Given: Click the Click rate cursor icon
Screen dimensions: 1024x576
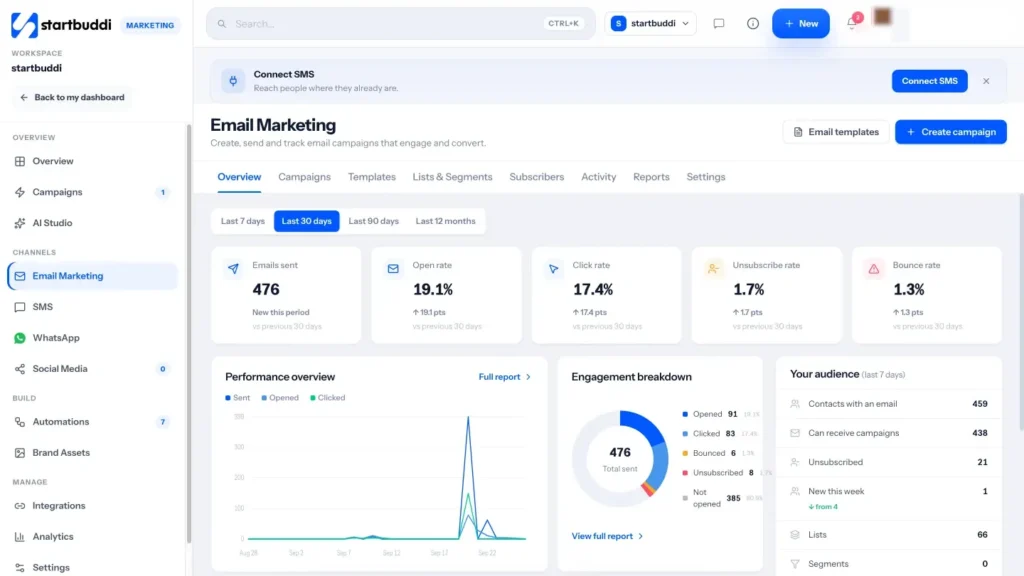Looking at the screenshot, I should point(553,268).
